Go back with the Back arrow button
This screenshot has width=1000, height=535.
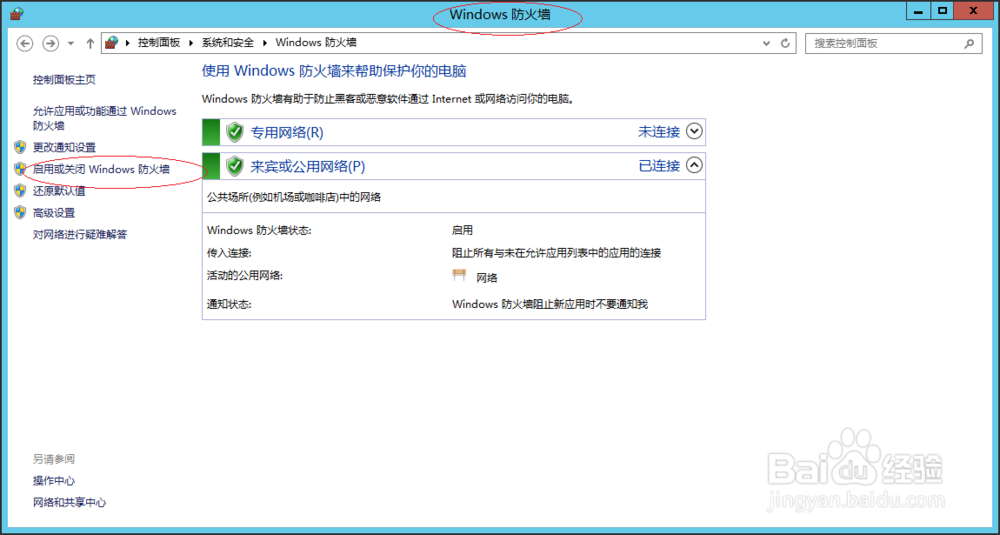pos(24,43)
